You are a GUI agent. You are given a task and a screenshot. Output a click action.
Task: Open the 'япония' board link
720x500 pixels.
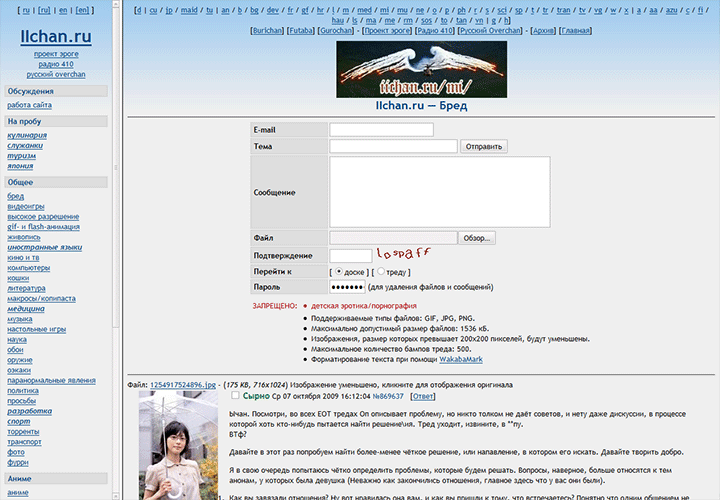(20, 166)
